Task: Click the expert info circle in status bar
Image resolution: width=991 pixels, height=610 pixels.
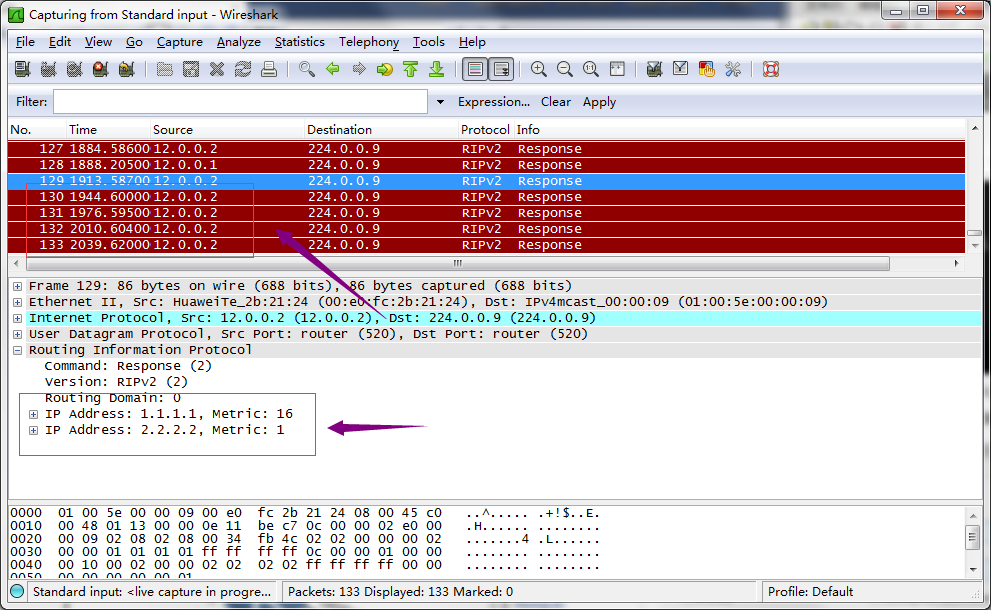Action: coord(17,591)
